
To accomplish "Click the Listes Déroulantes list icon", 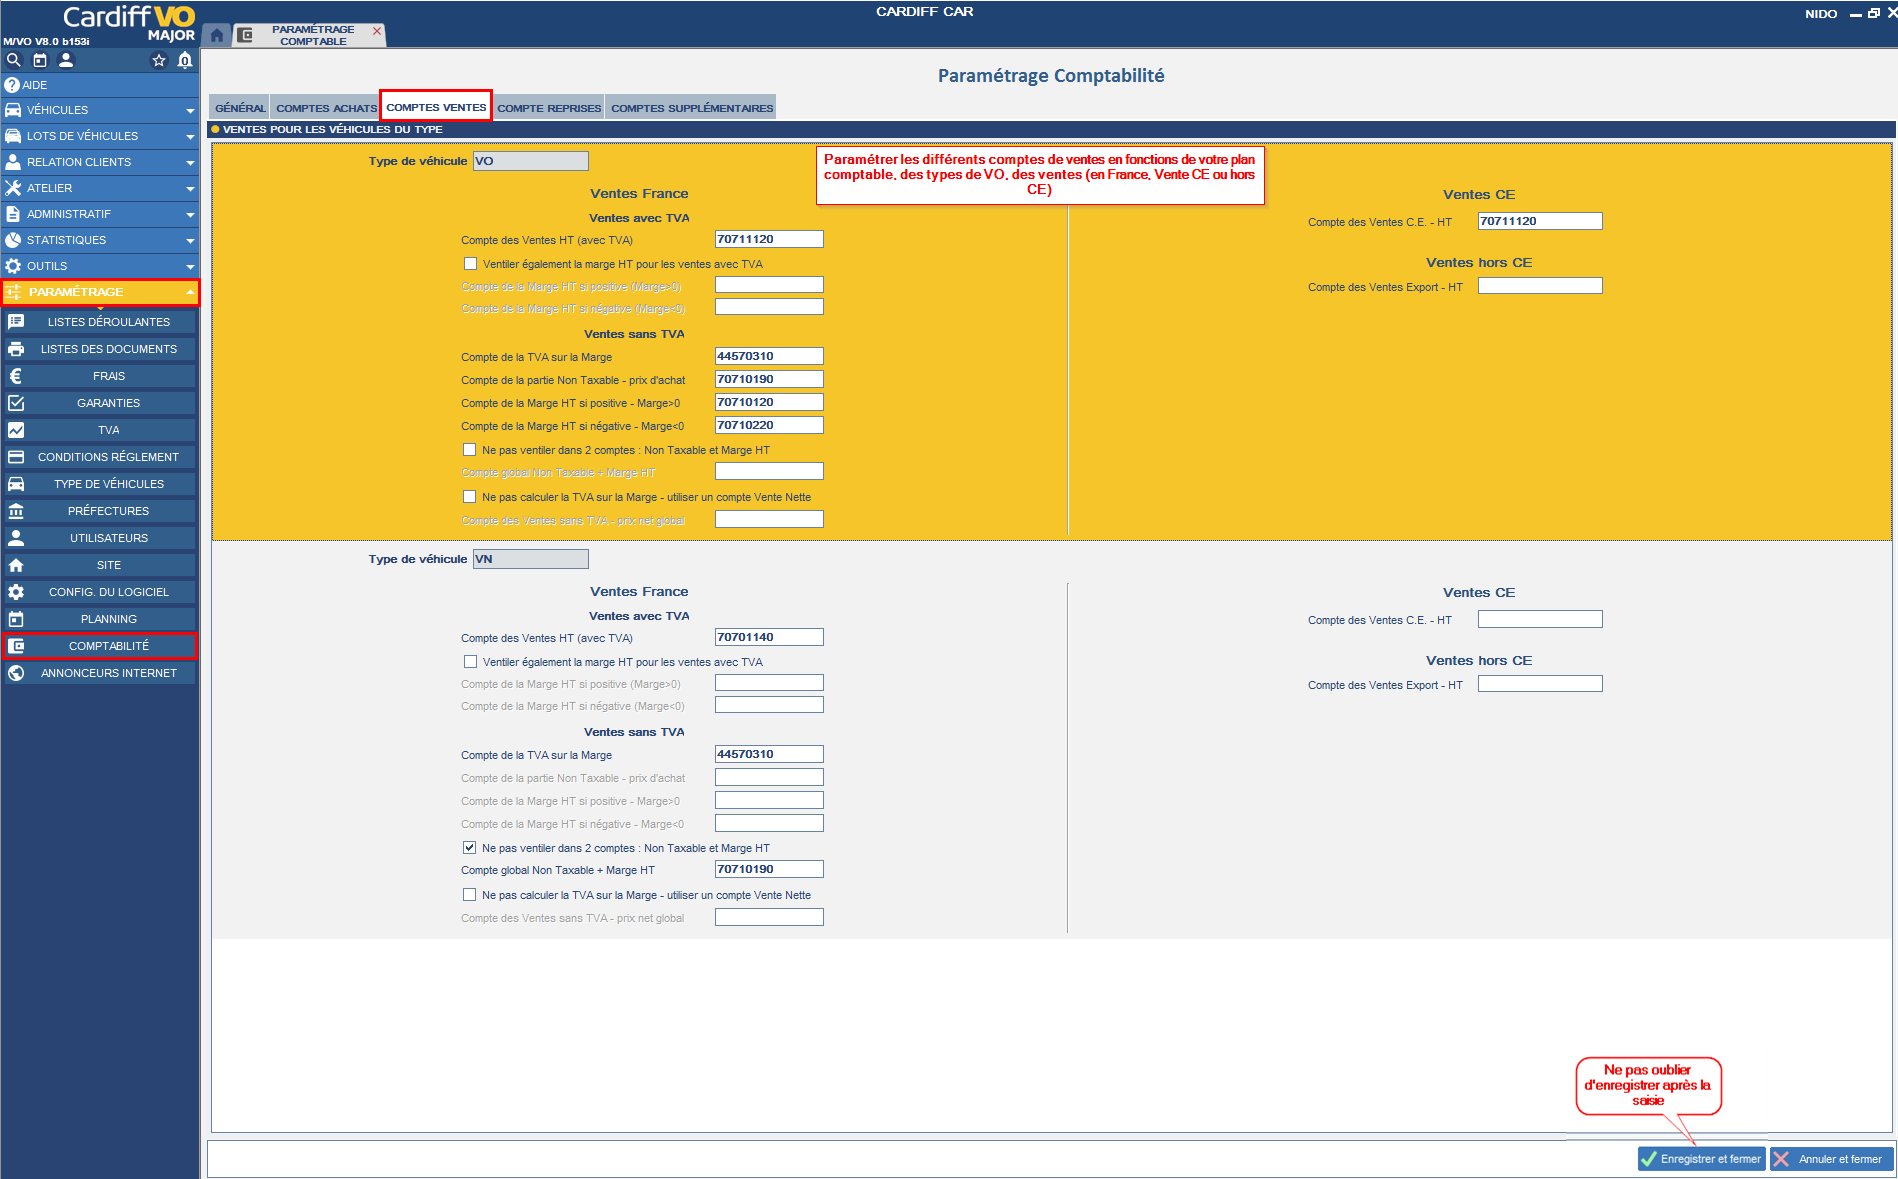I will [x=16, y=322].
